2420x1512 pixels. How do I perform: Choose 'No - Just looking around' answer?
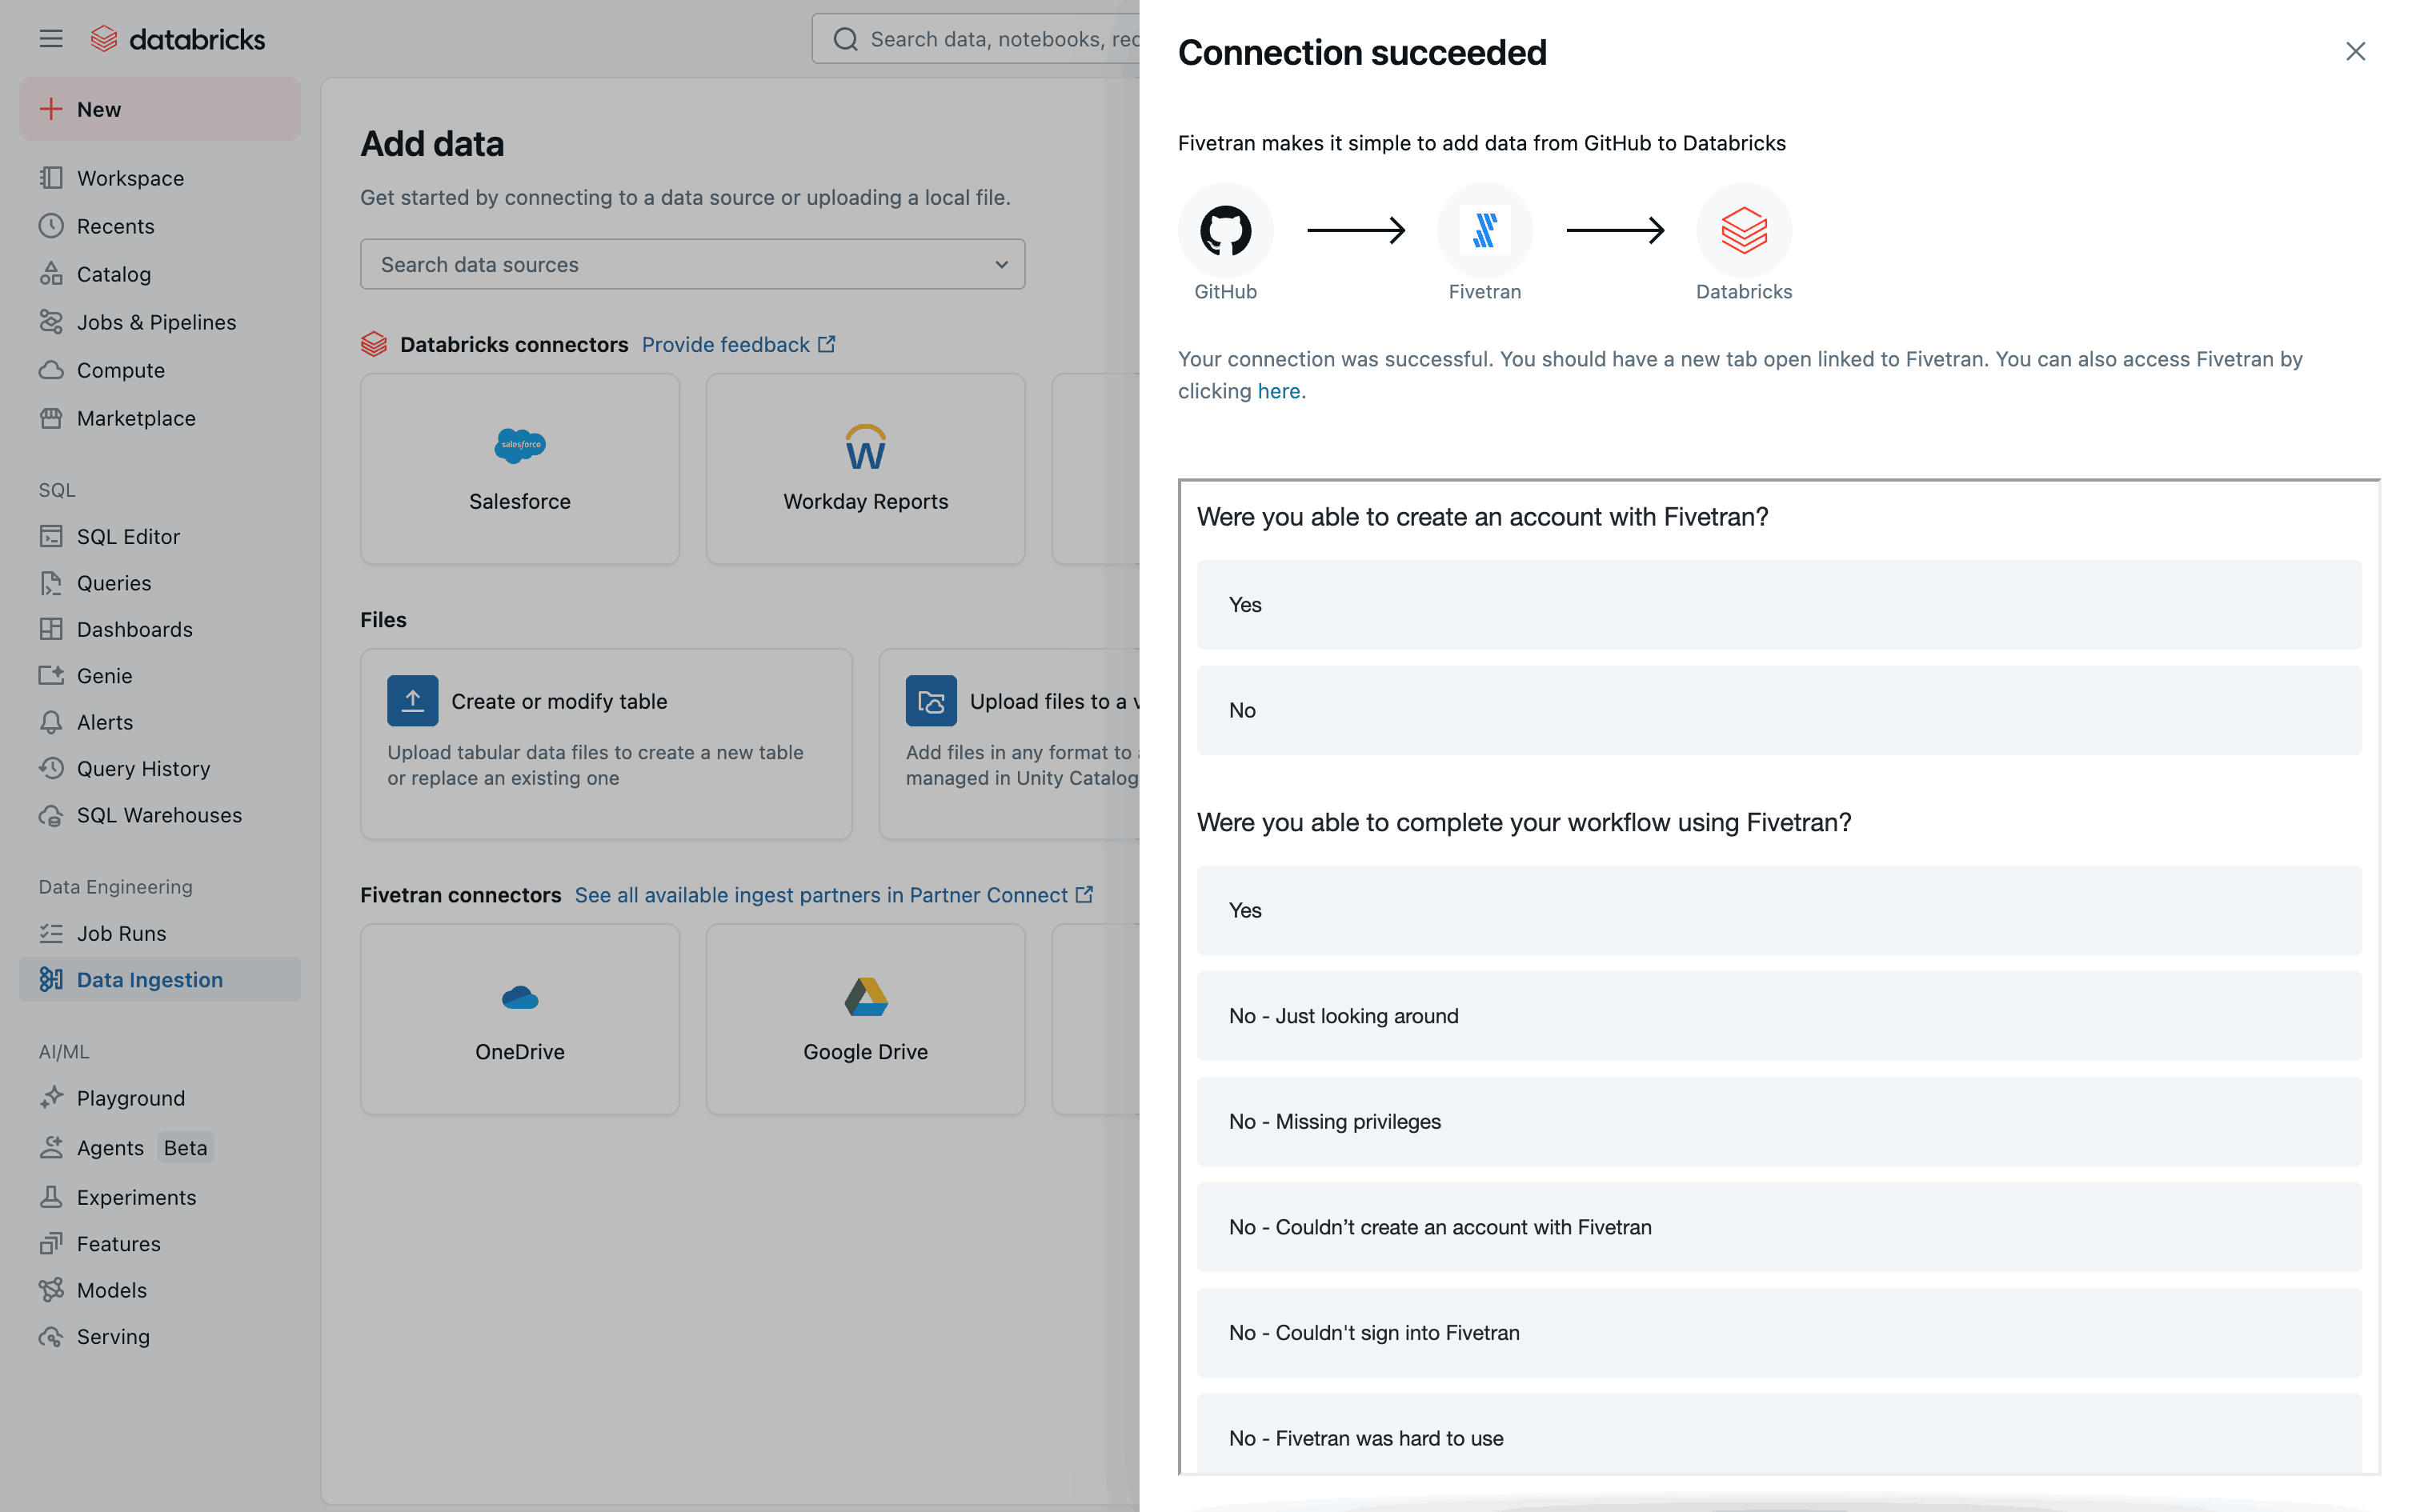(1778, 1016)
